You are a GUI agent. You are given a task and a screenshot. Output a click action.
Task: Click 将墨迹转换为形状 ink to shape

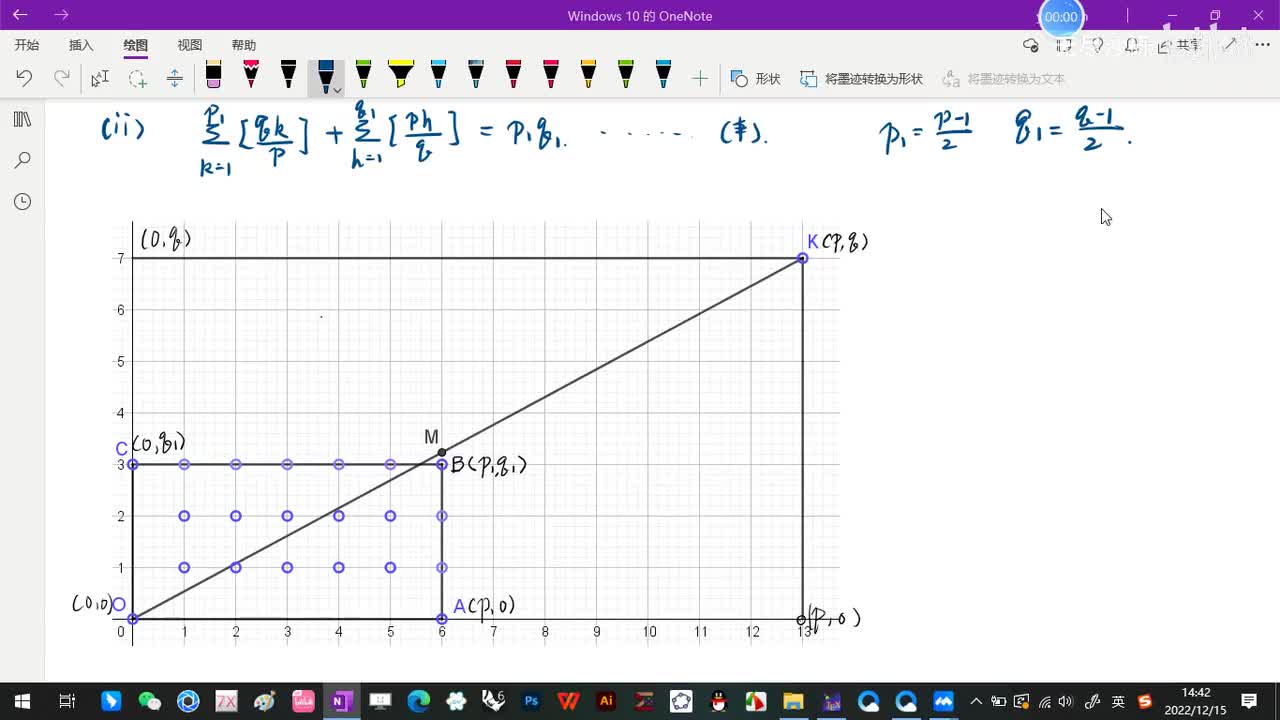point(862,78)
